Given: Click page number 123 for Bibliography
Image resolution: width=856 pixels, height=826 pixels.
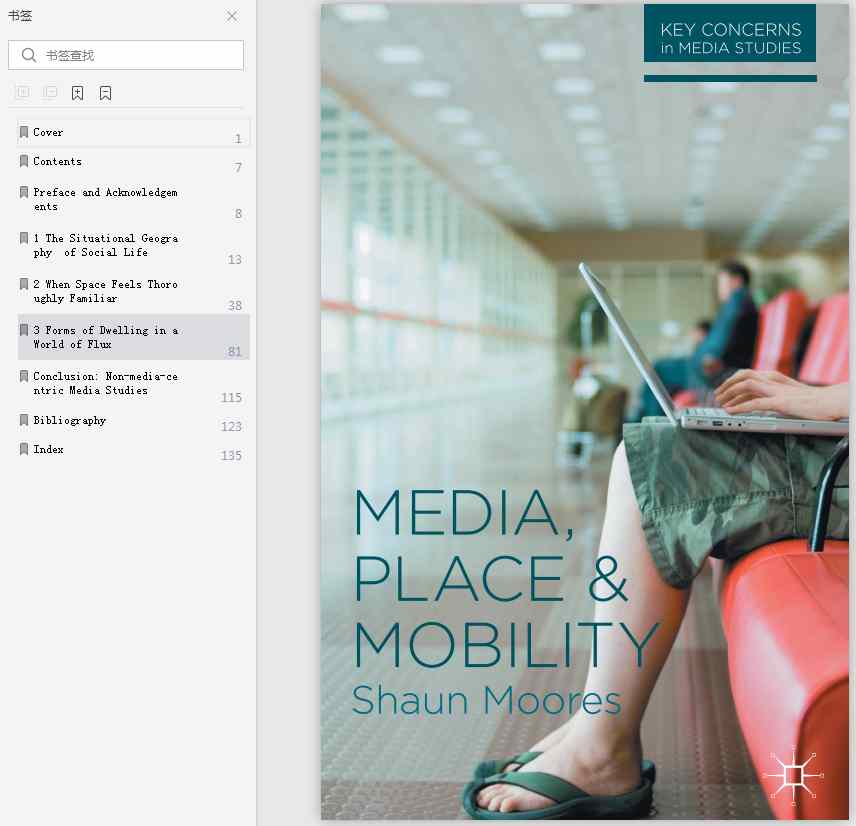Looking at the screenshot, I should [x=231, y=426].
